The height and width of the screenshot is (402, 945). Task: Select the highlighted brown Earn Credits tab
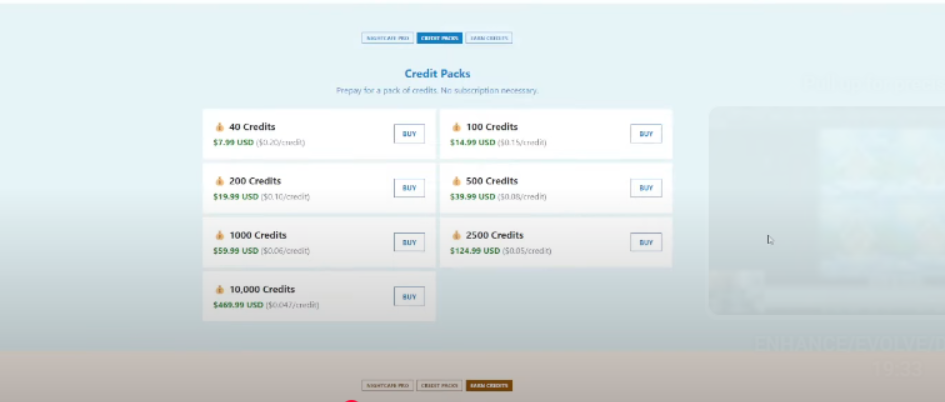click(x=489, y=385)
